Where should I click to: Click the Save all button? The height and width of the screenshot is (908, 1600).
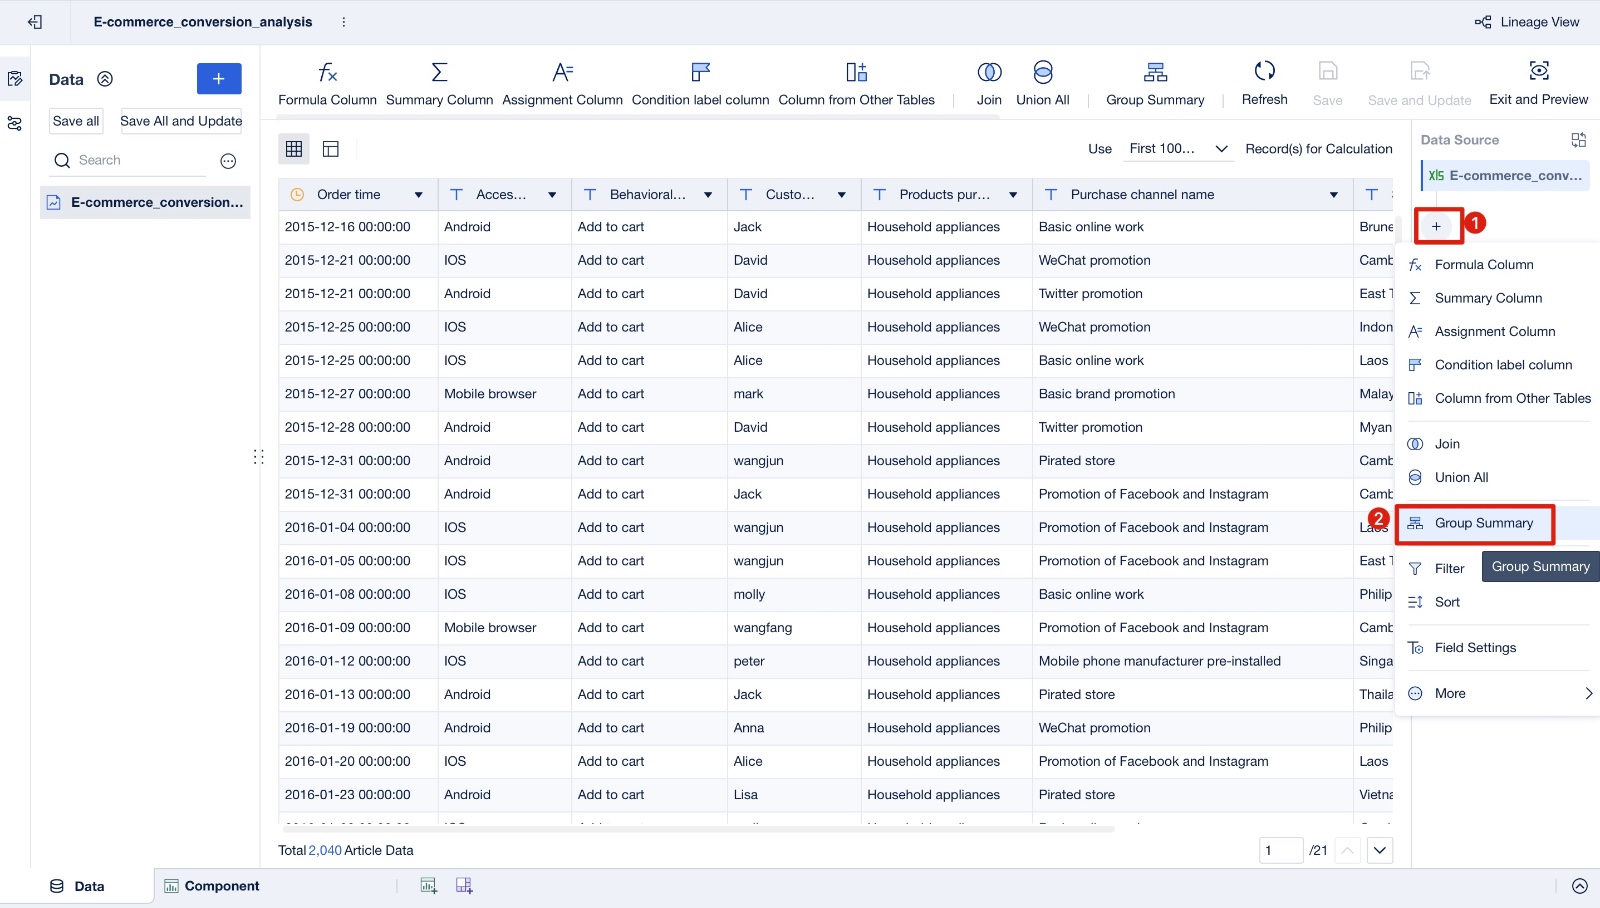click(x=76, y=121)
